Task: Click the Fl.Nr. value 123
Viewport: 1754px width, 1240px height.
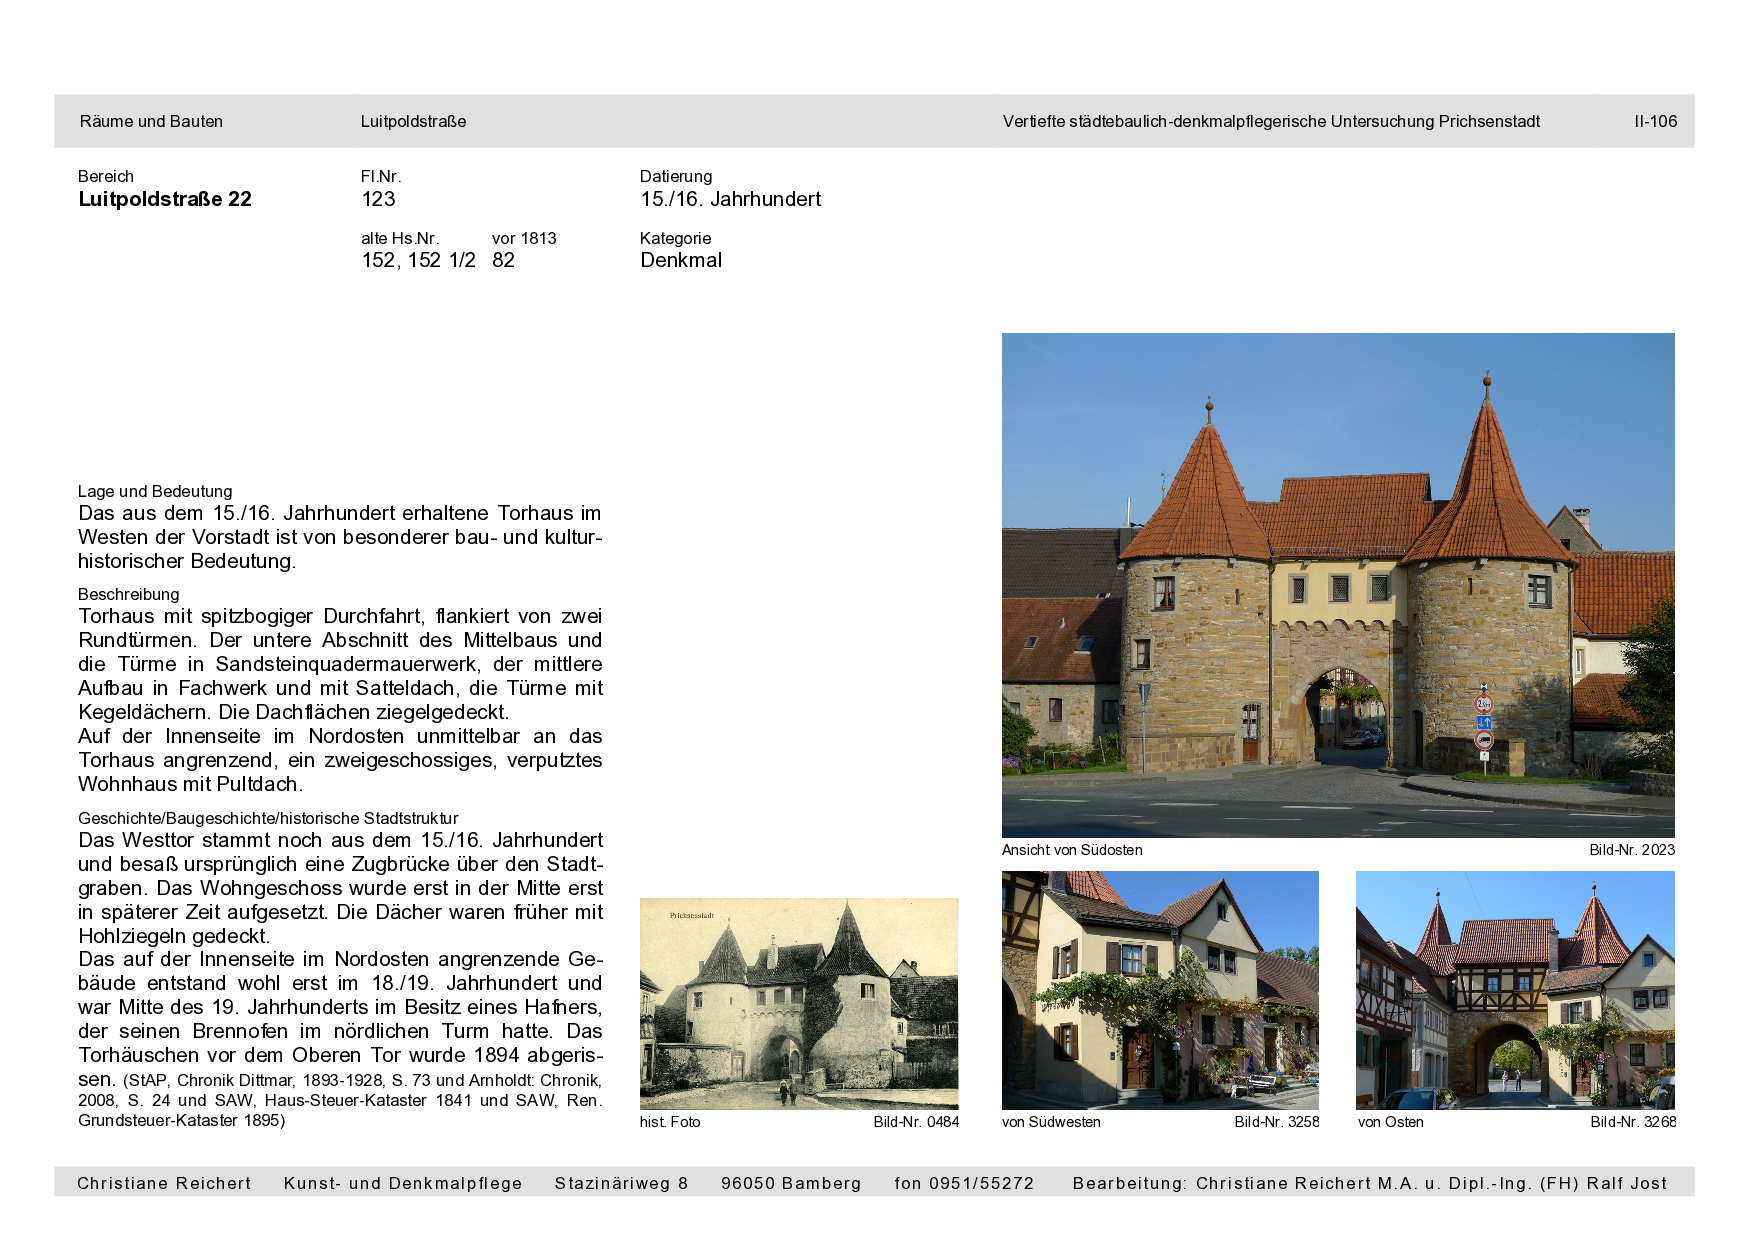Action: pyautogui.click(x=378, y=199)
